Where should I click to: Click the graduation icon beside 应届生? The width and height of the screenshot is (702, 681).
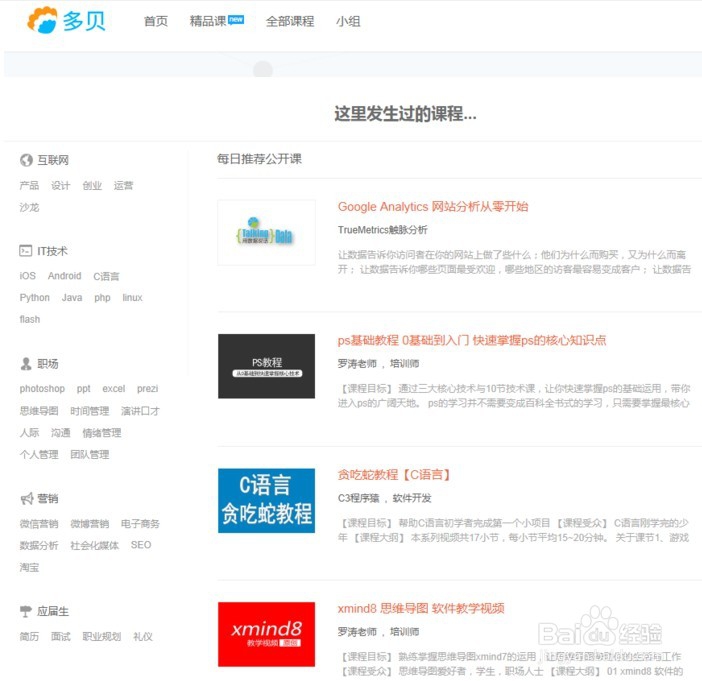point(26,611)
